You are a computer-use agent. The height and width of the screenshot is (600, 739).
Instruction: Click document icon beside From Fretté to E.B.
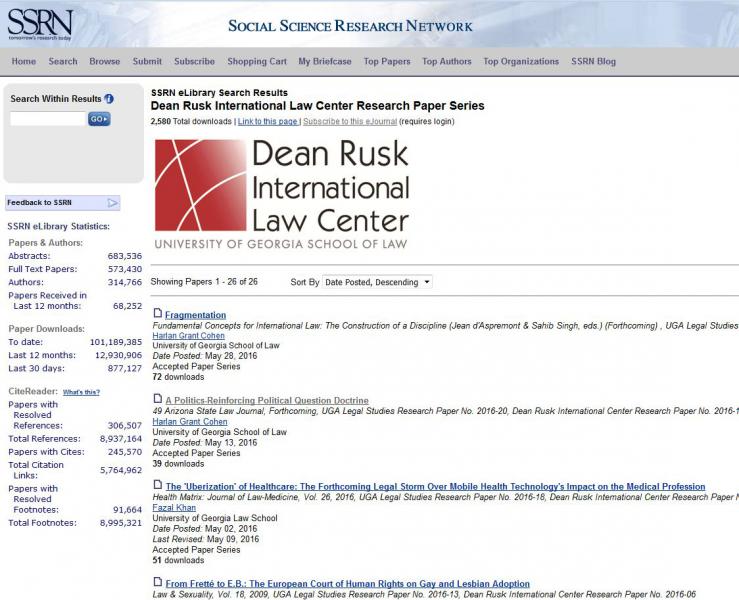(x=157, y=583)
